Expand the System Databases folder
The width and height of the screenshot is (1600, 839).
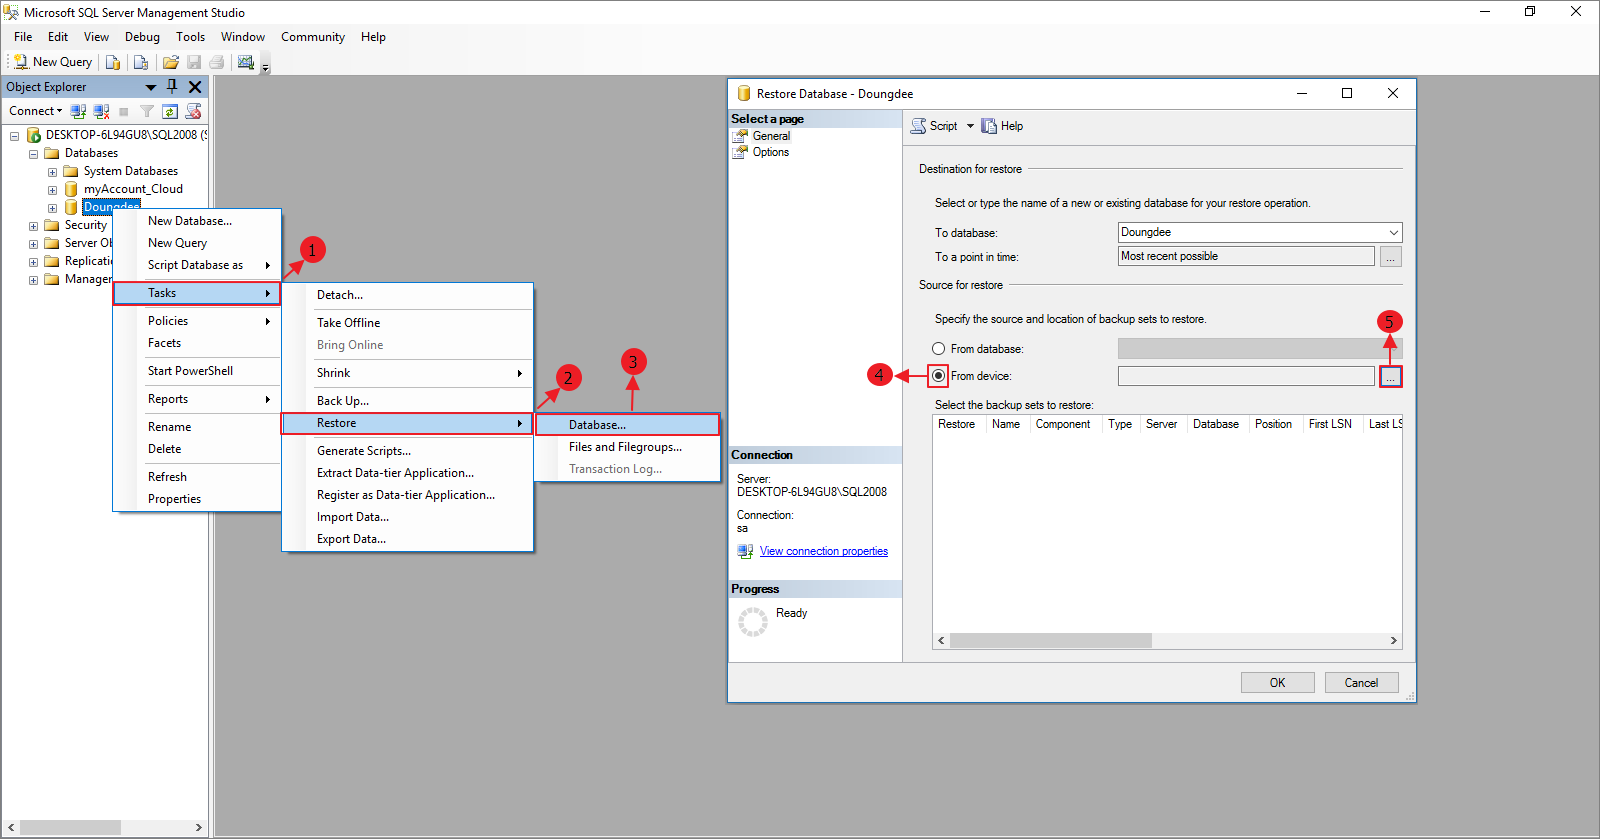52,172
